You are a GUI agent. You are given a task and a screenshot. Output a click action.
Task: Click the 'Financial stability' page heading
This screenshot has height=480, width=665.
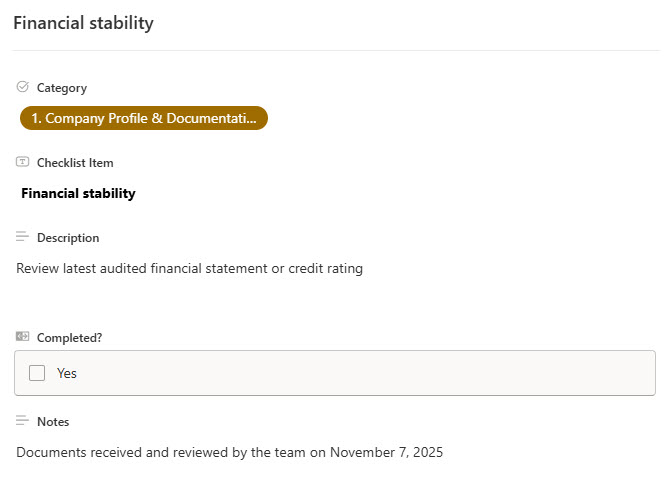coord(83,22)
